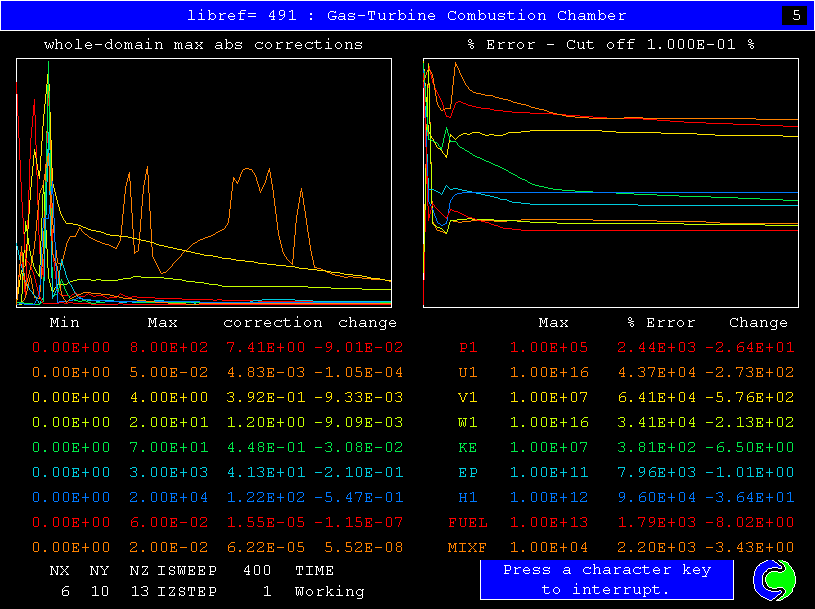815x609 pixels.
Task: Click KE % Error value 3.81E+02
Action: (x=656, y=447)
